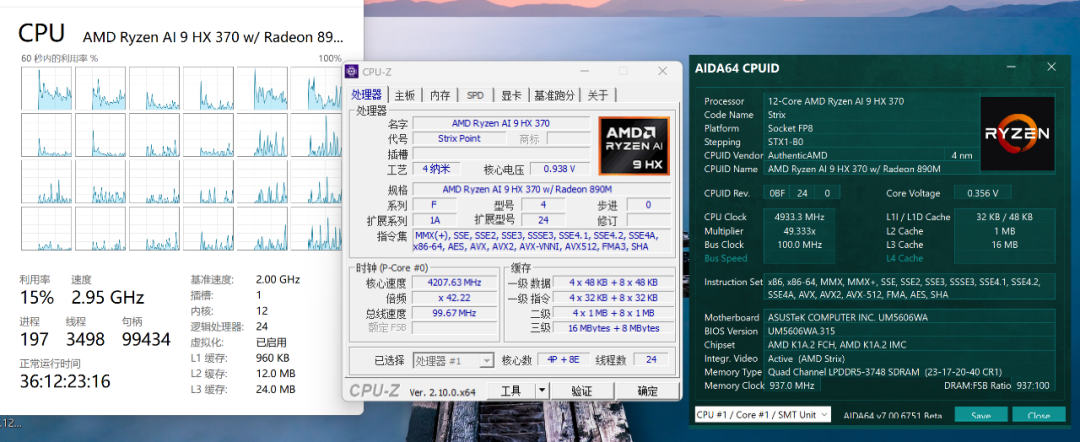Click the 名字 field AMD Ryzen AI 9 HX 370
This screenshot has height=442, width=1080.
point(501,123)
